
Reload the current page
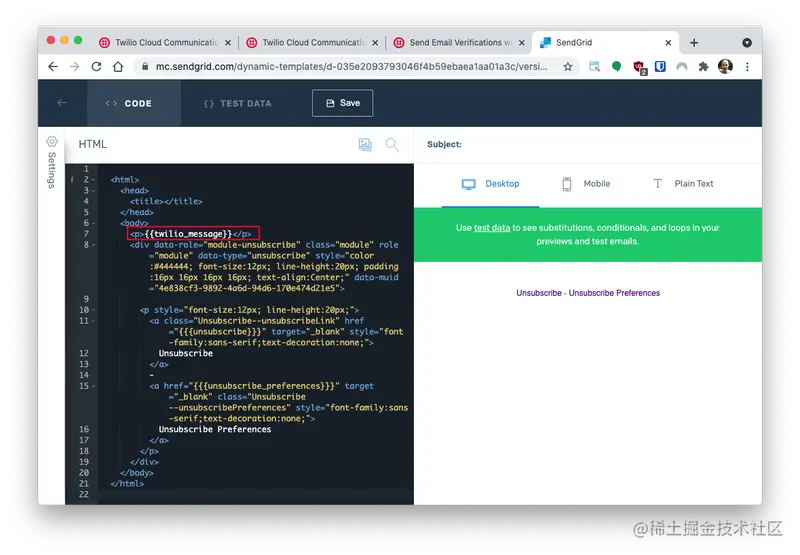coord(96,66)
